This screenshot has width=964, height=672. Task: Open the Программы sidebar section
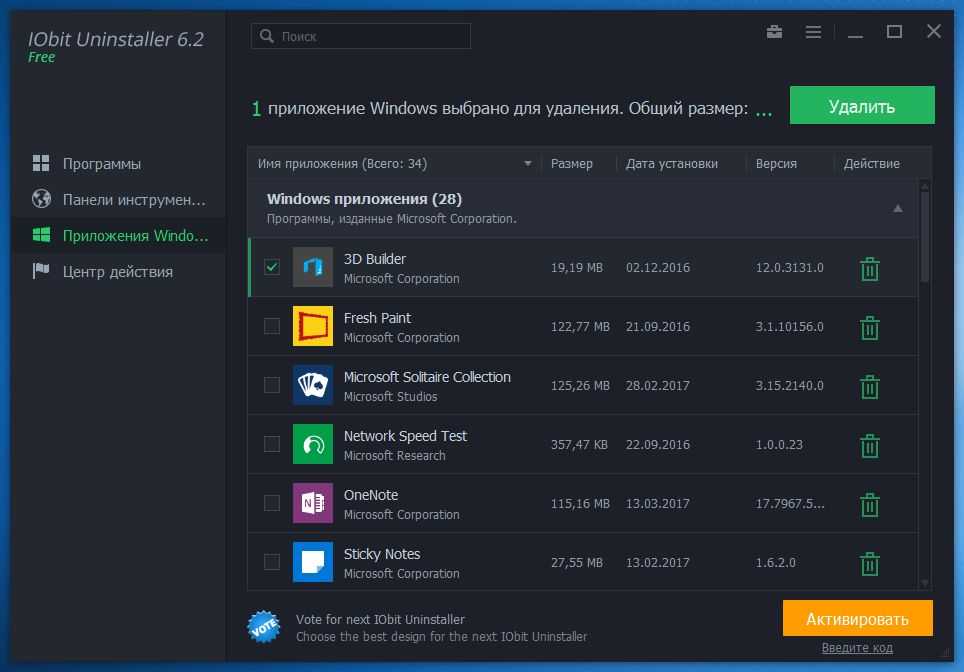101,163
